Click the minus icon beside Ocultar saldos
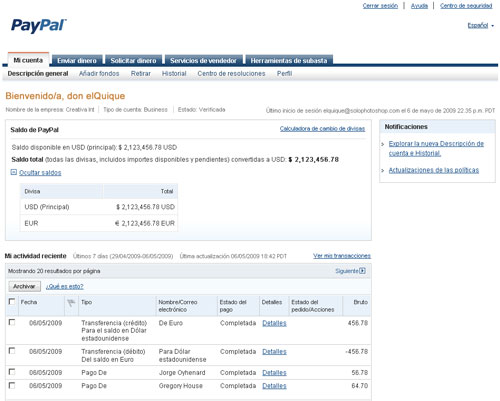 (x=14, y=172)
